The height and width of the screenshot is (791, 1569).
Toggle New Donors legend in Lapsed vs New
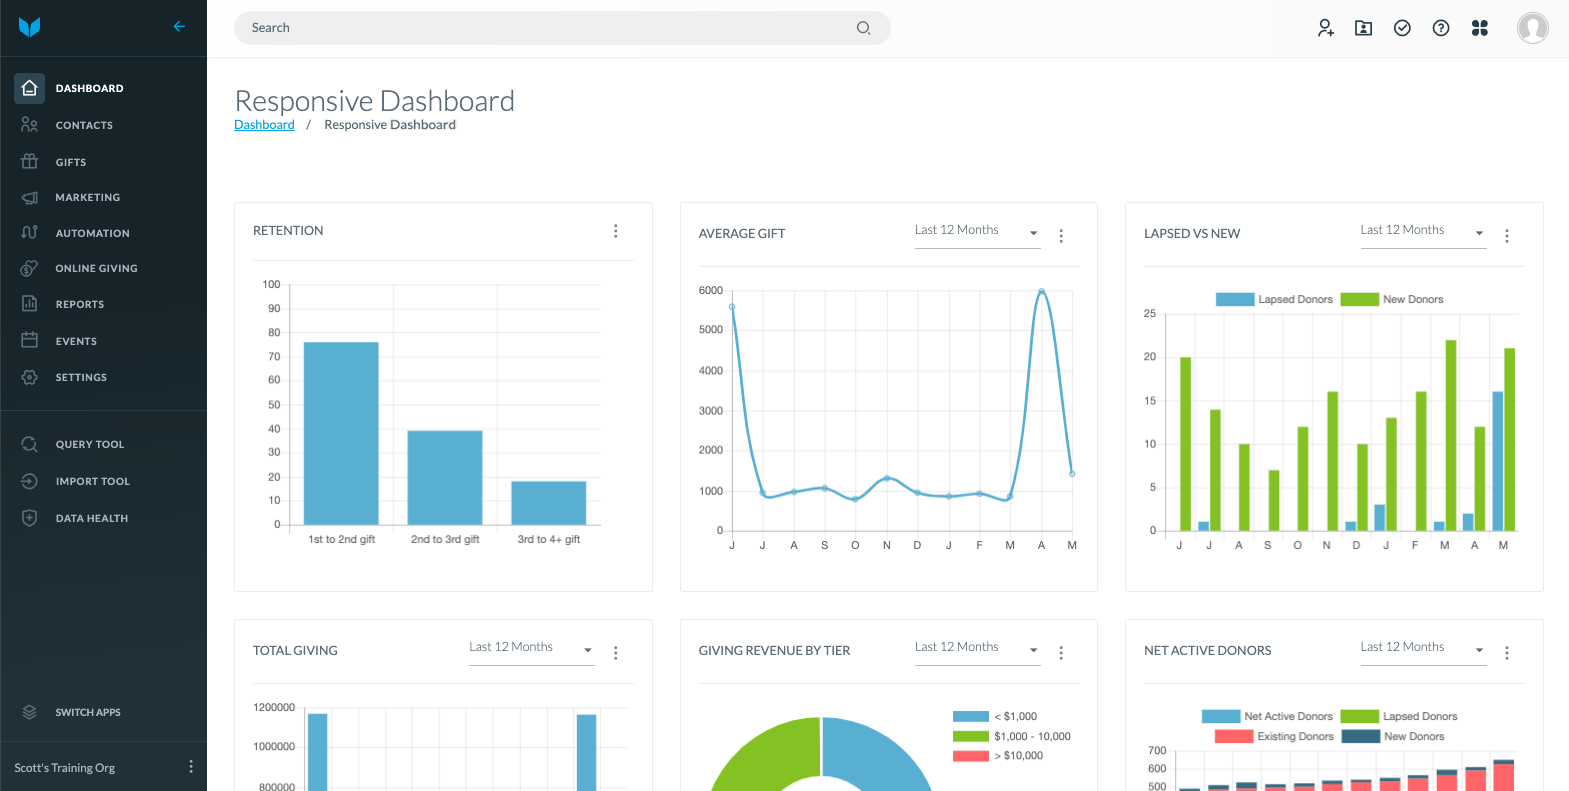pos(1392,299)
